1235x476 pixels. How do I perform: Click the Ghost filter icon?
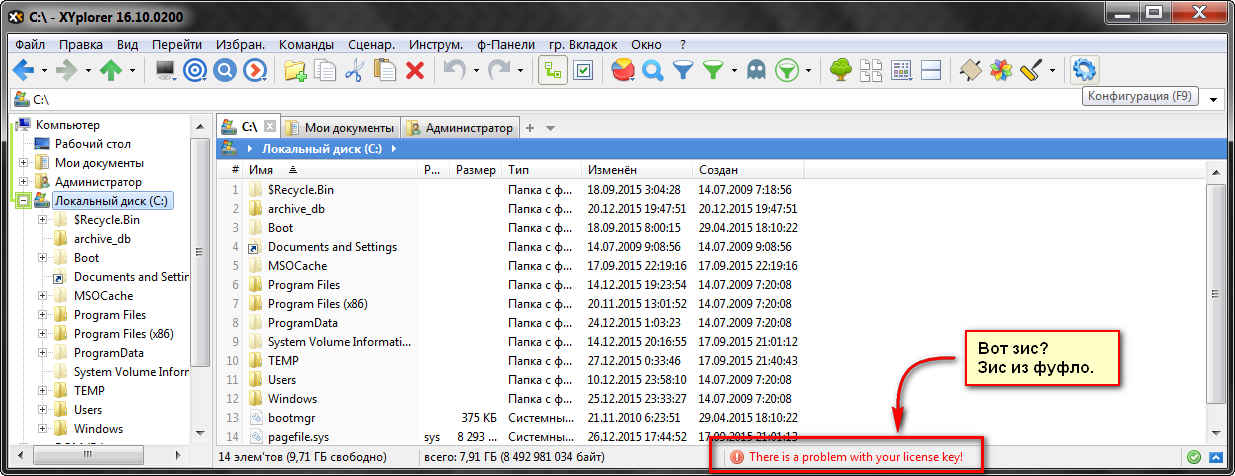[755, 70]
